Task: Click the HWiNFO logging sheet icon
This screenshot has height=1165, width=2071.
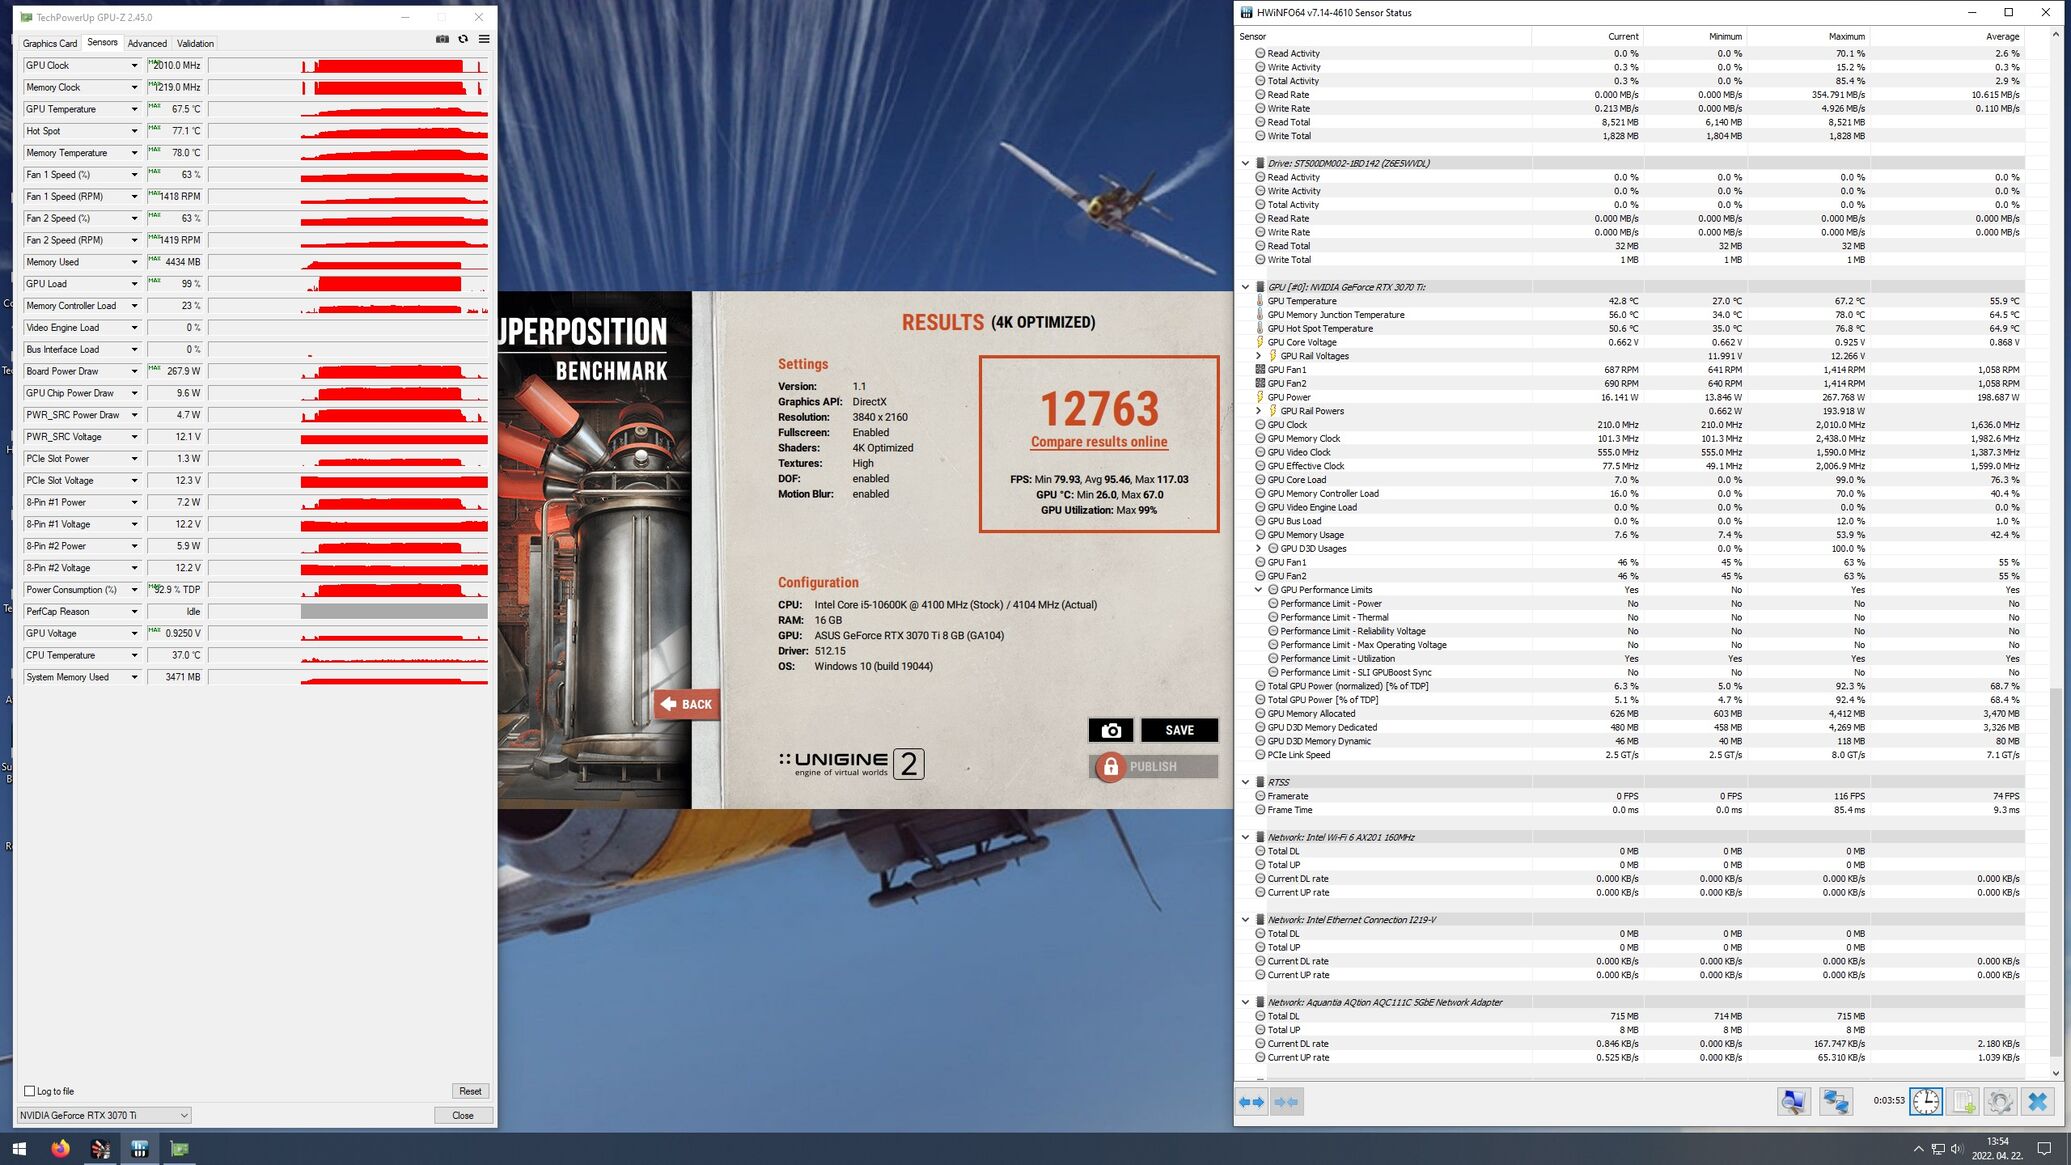Action: point(1963,1102)
